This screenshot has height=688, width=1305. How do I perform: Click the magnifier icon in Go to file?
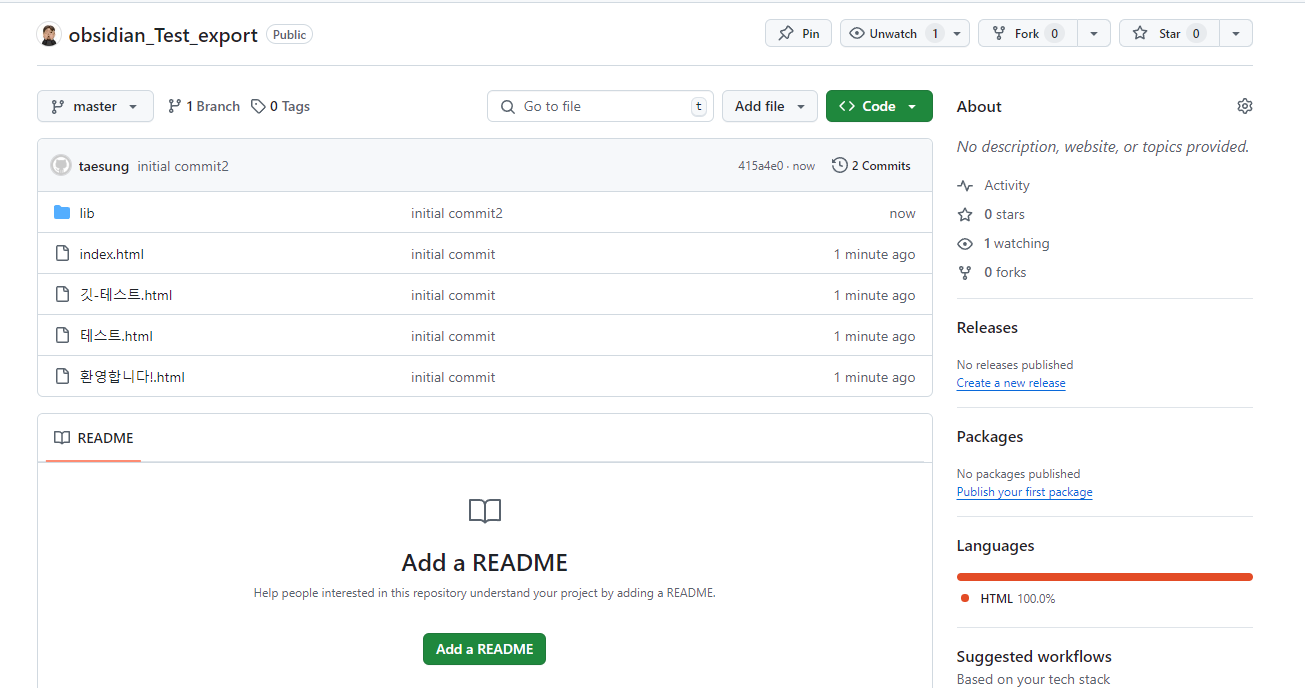click(x=507, y=106)
